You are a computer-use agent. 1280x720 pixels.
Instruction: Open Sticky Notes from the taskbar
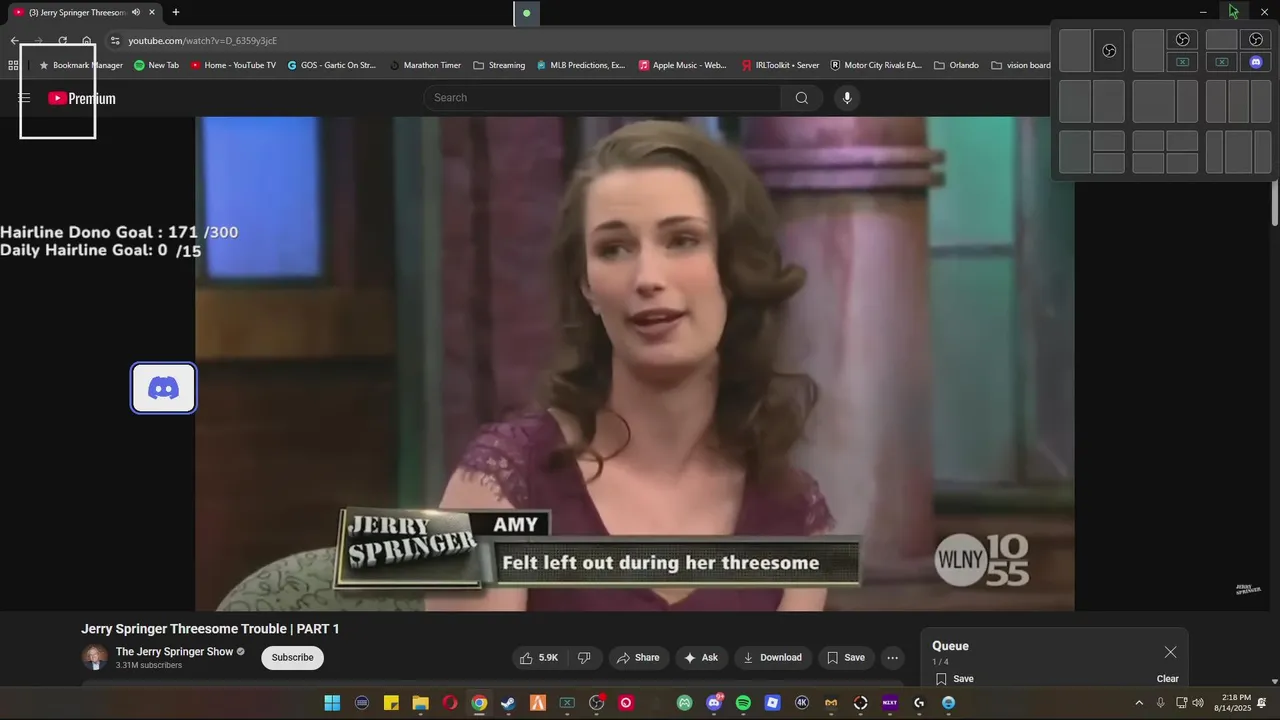(x=391, y=703)
